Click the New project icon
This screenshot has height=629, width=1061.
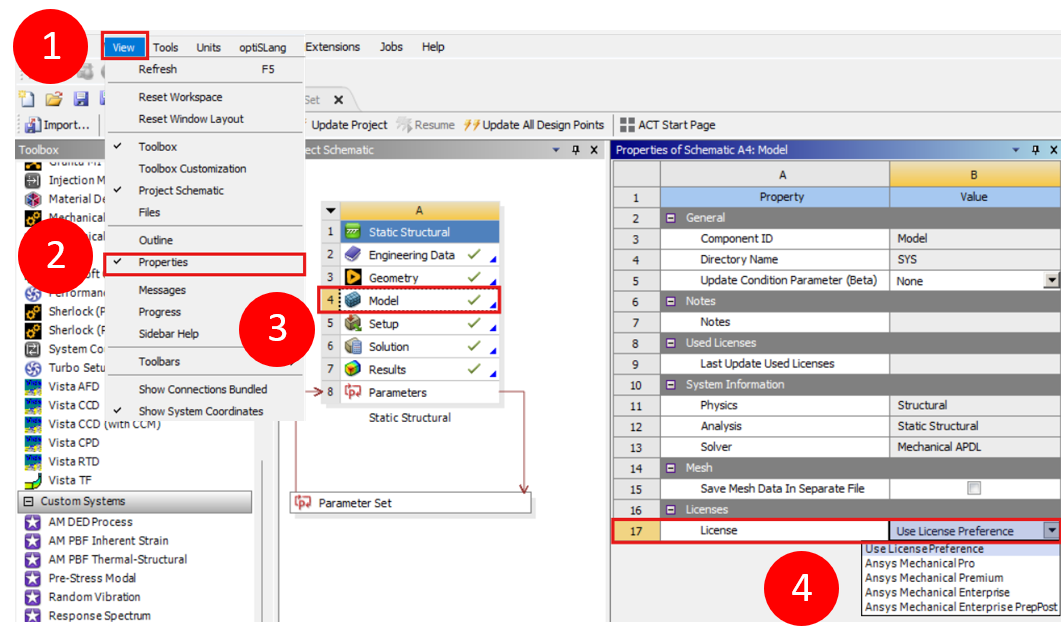(26, 99)
